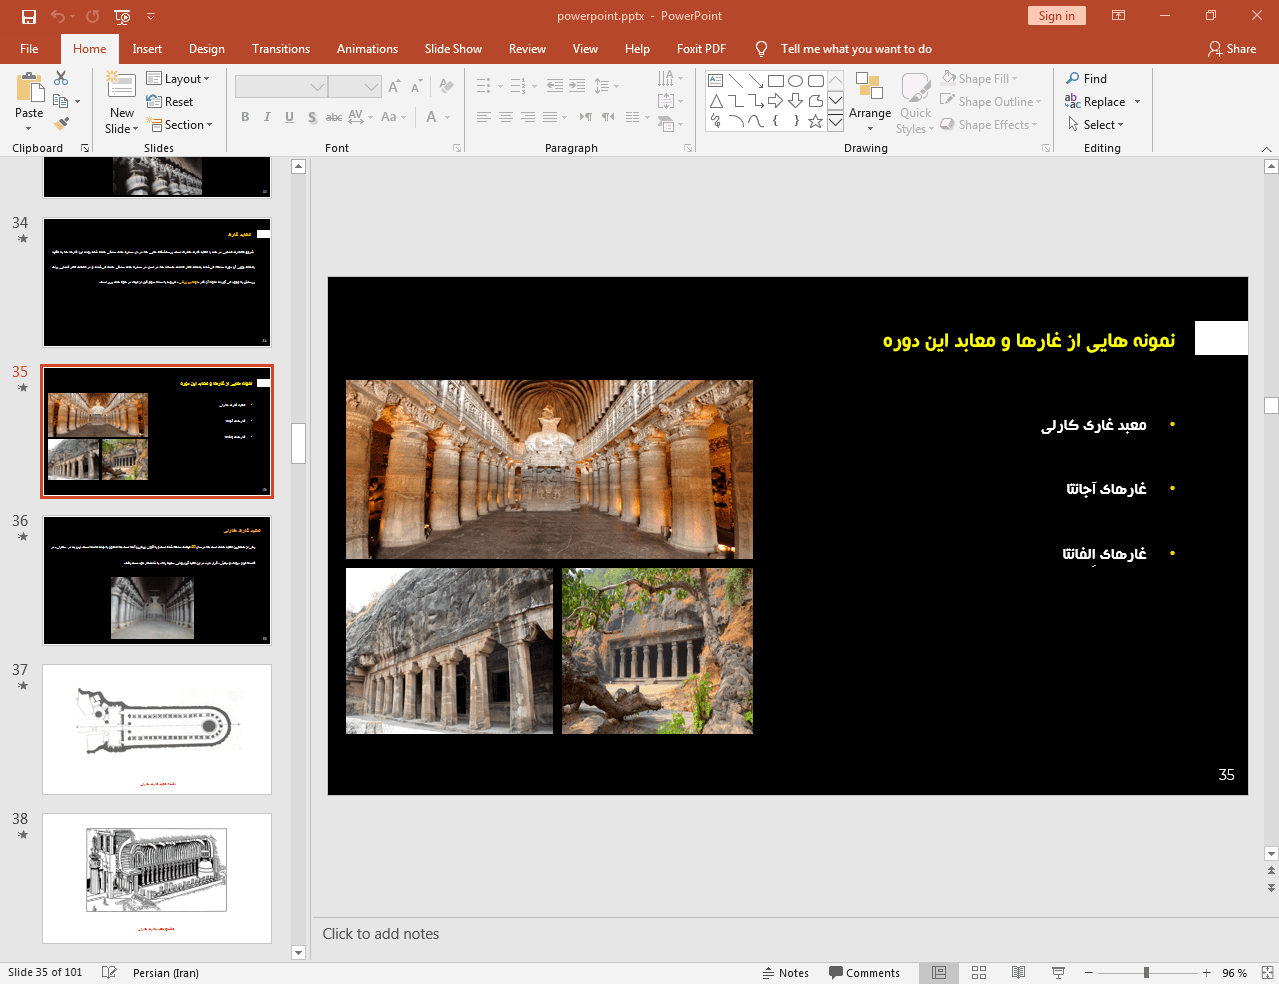Expand the shapes gallery More arrow

(x=835, y=122)
